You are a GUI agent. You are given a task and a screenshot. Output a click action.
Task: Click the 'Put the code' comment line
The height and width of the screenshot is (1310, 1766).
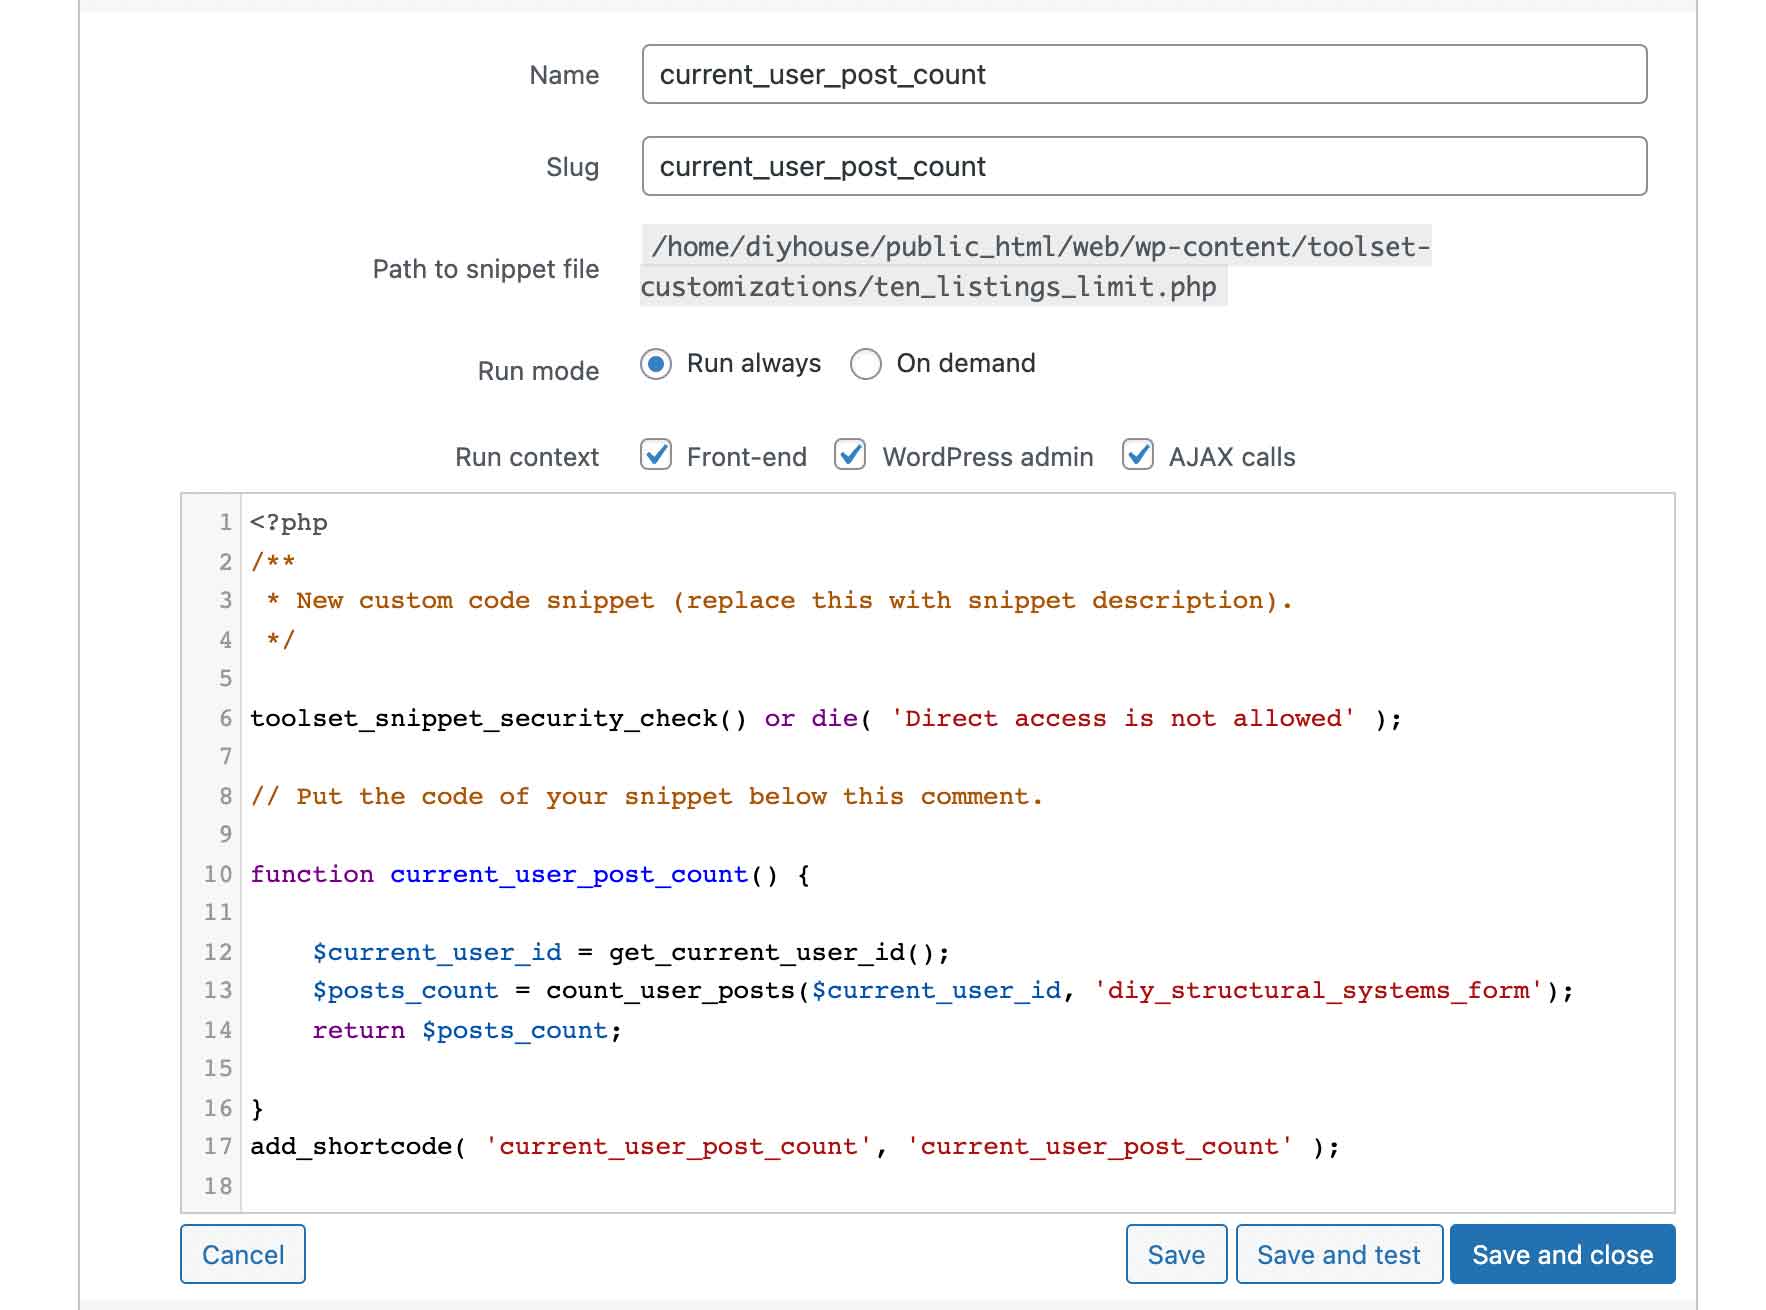point(647,797)
